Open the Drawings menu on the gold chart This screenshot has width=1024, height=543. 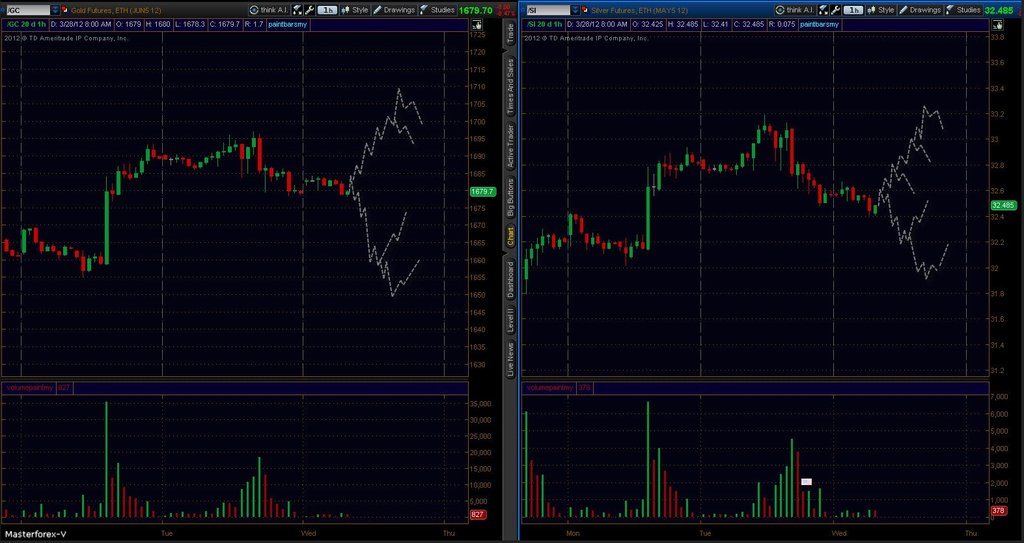click(x=394, y=10)
